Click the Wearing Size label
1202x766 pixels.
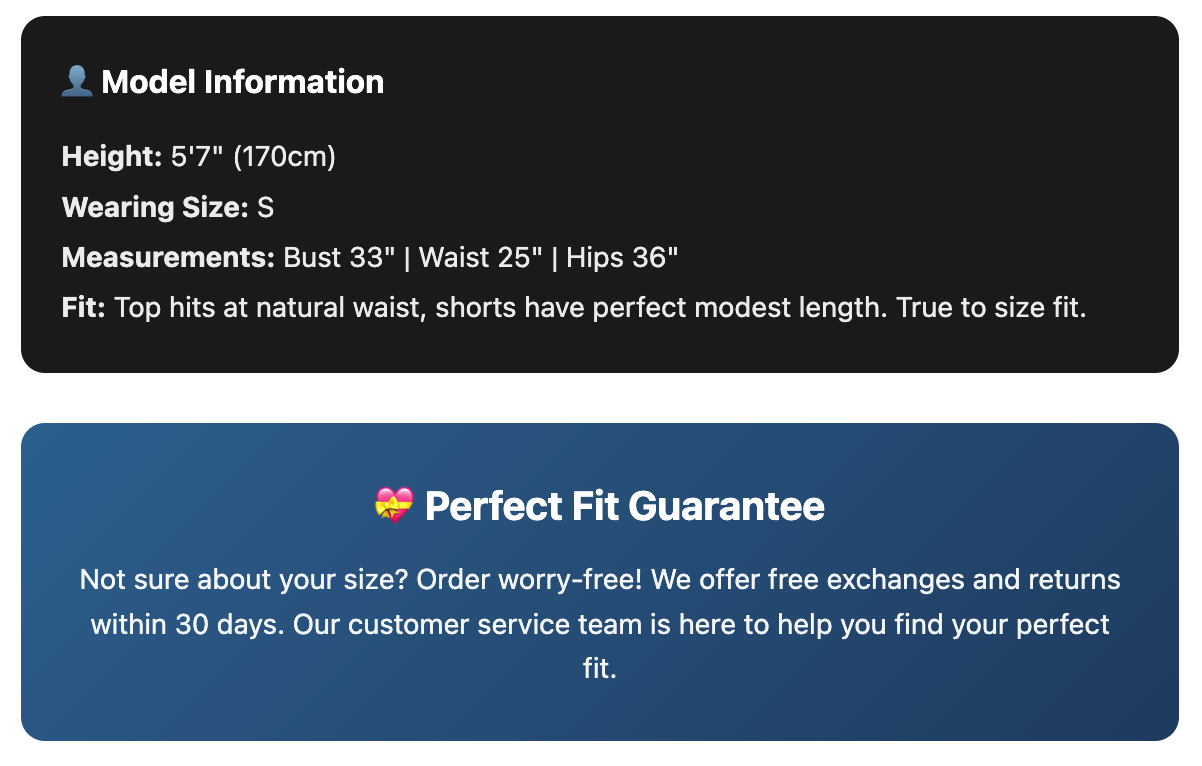point(154,208)
